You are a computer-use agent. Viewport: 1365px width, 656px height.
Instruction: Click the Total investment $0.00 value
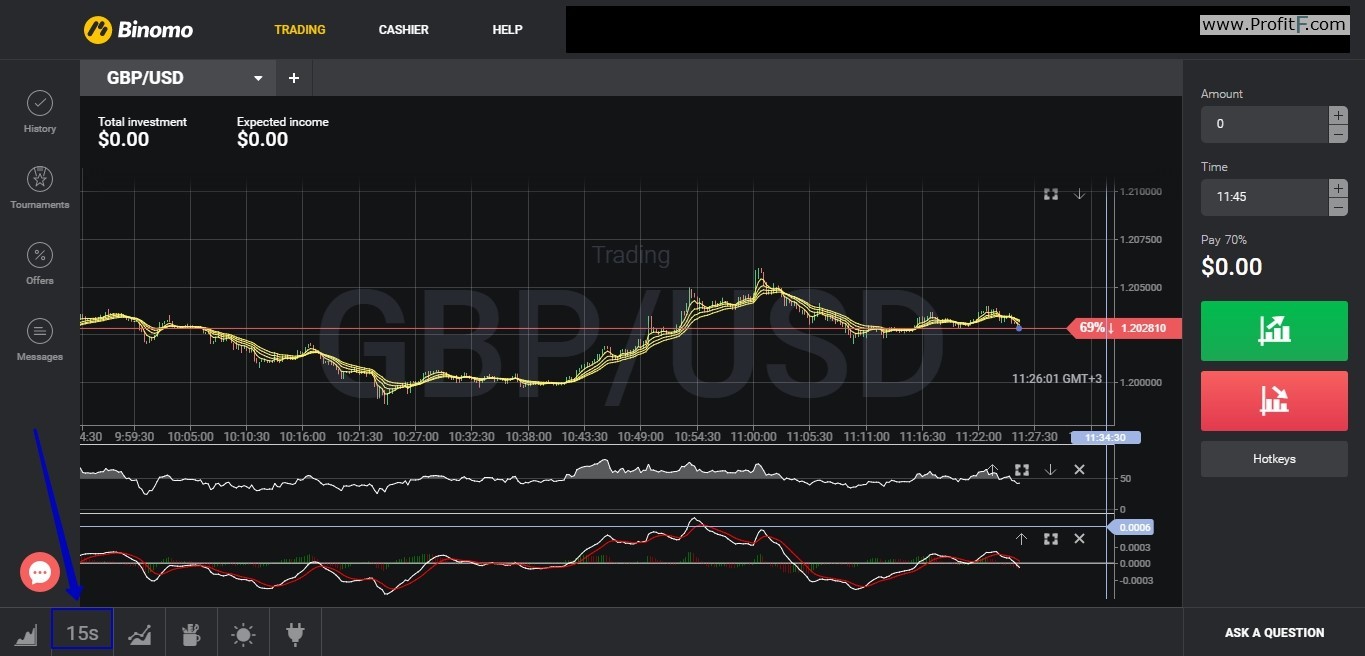tap(124, 140)
